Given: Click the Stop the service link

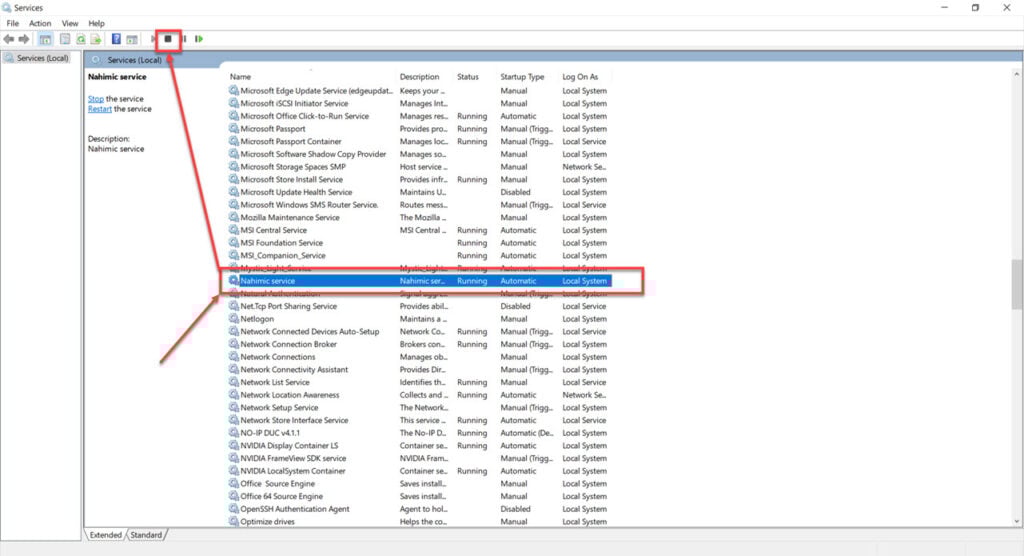Looking at the screenshot, I should [95, 99].
